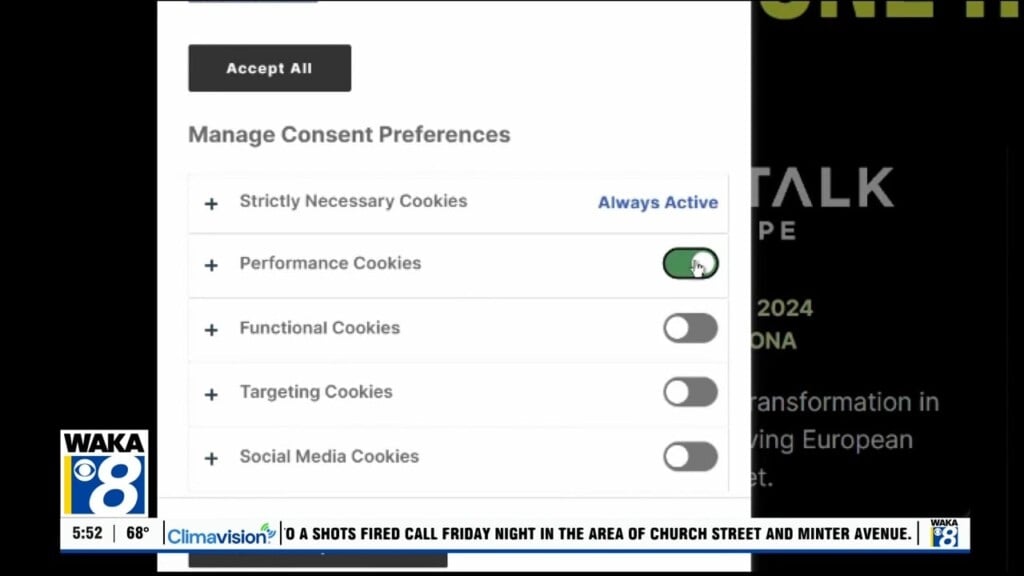Click the 68° temperature readout
The image size is (1024, 576).
pos(138,534)
